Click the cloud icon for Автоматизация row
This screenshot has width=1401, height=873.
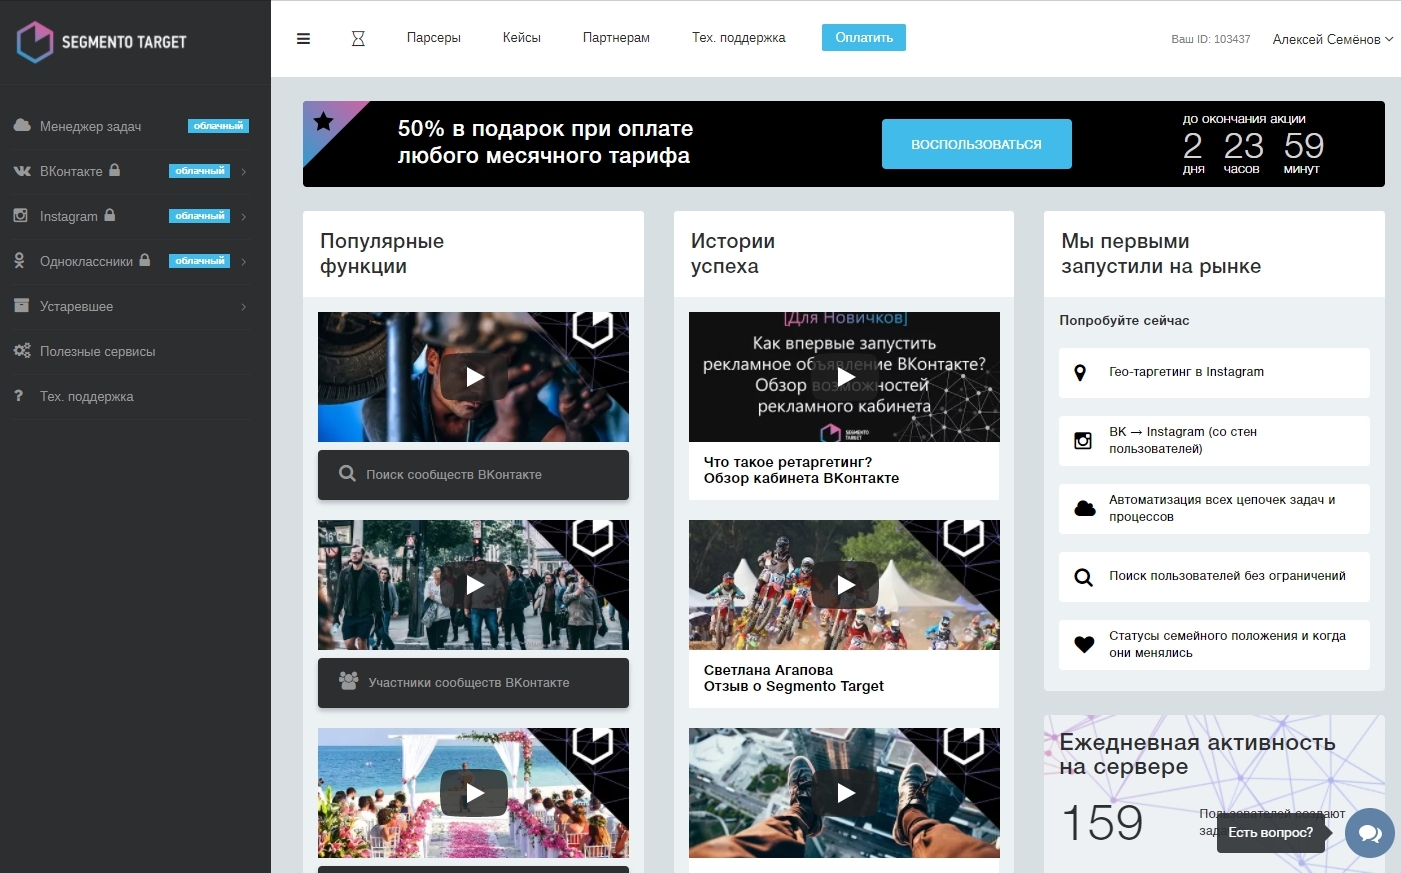tap(1084, 508)
